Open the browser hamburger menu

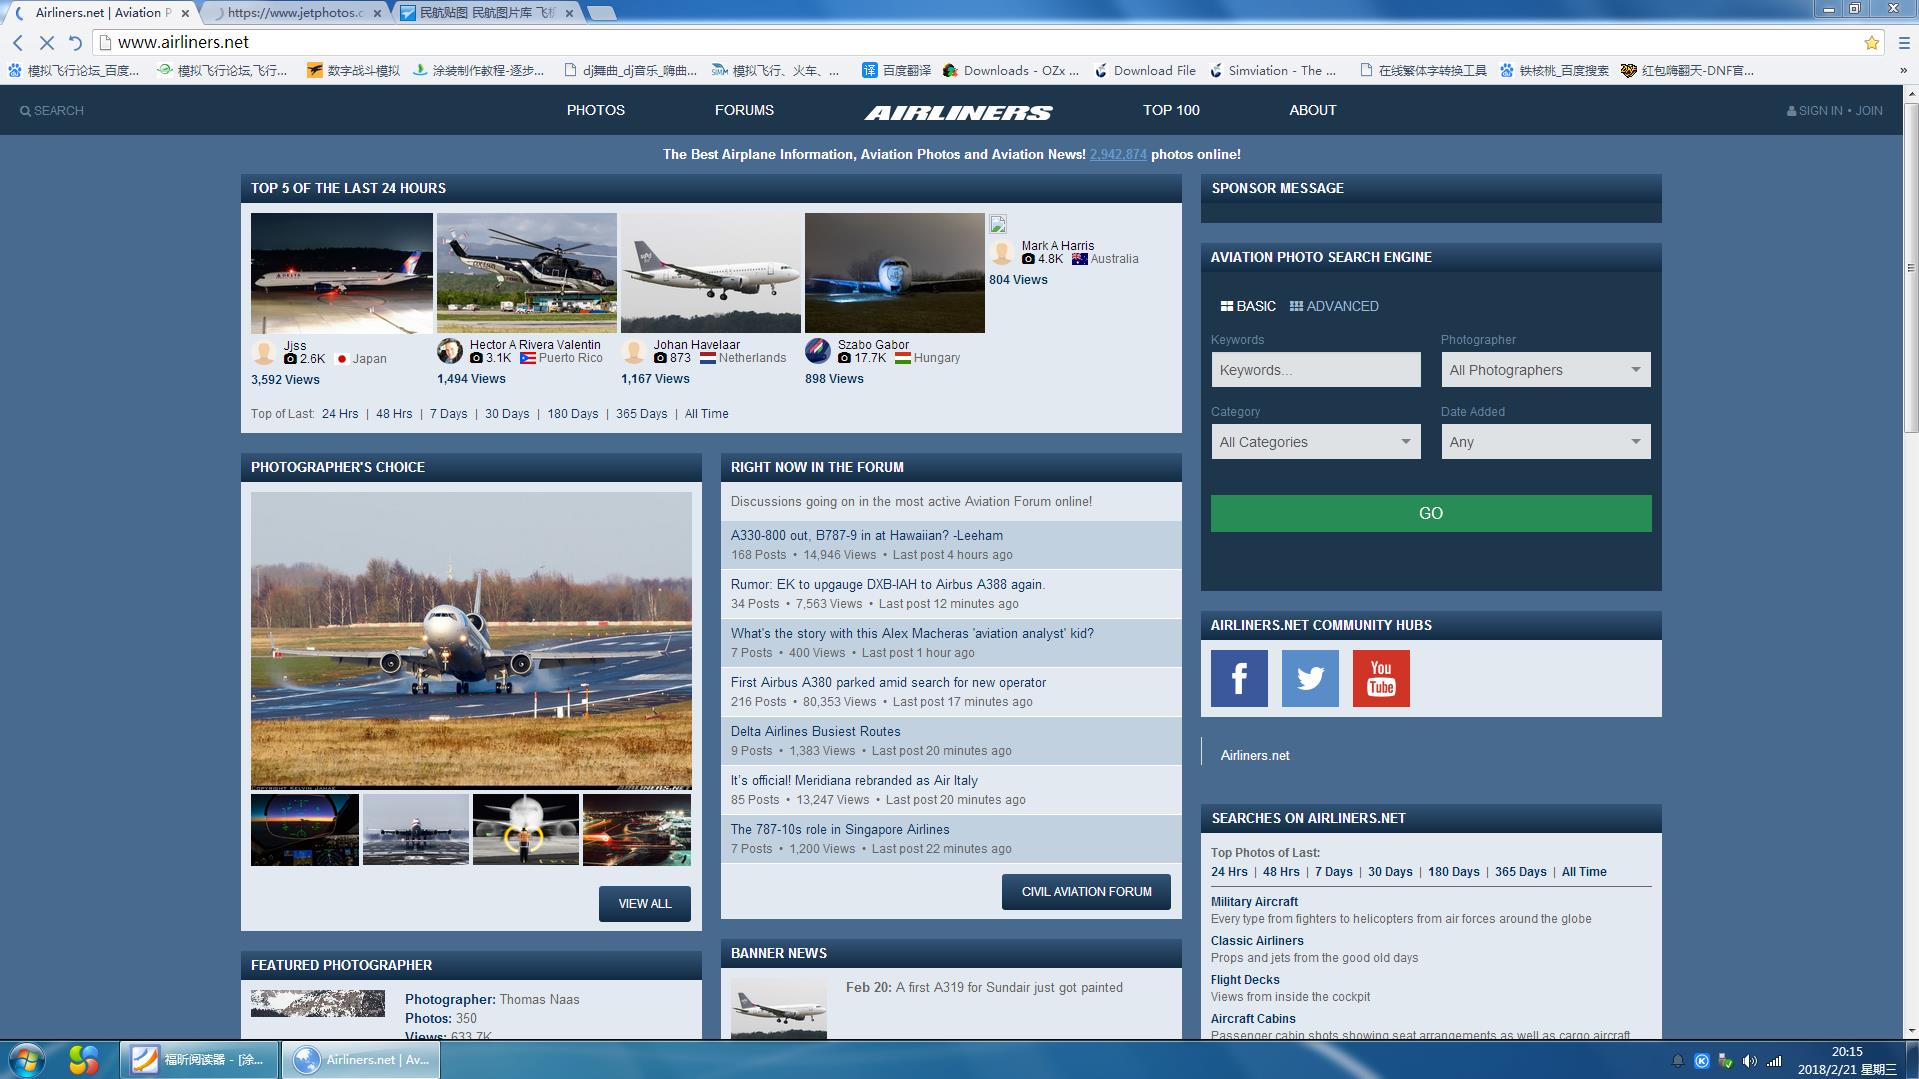click(1903, 42)
